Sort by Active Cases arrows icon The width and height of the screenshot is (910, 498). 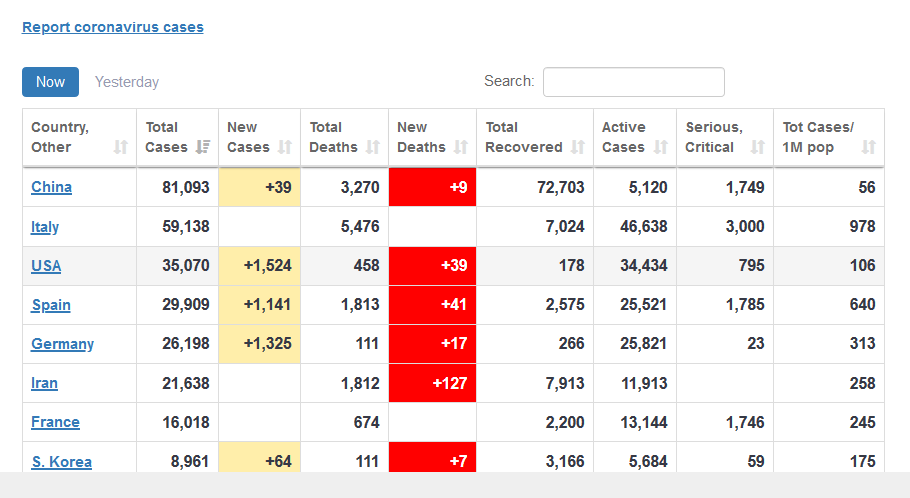661,147
